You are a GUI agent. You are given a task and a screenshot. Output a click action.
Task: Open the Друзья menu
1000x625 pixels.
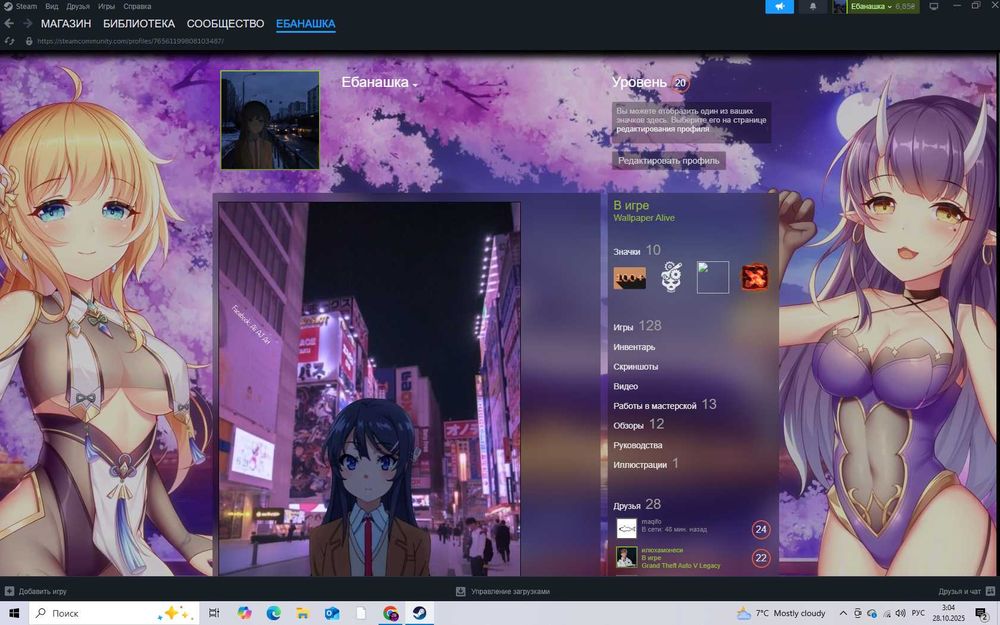click(78, 6)
